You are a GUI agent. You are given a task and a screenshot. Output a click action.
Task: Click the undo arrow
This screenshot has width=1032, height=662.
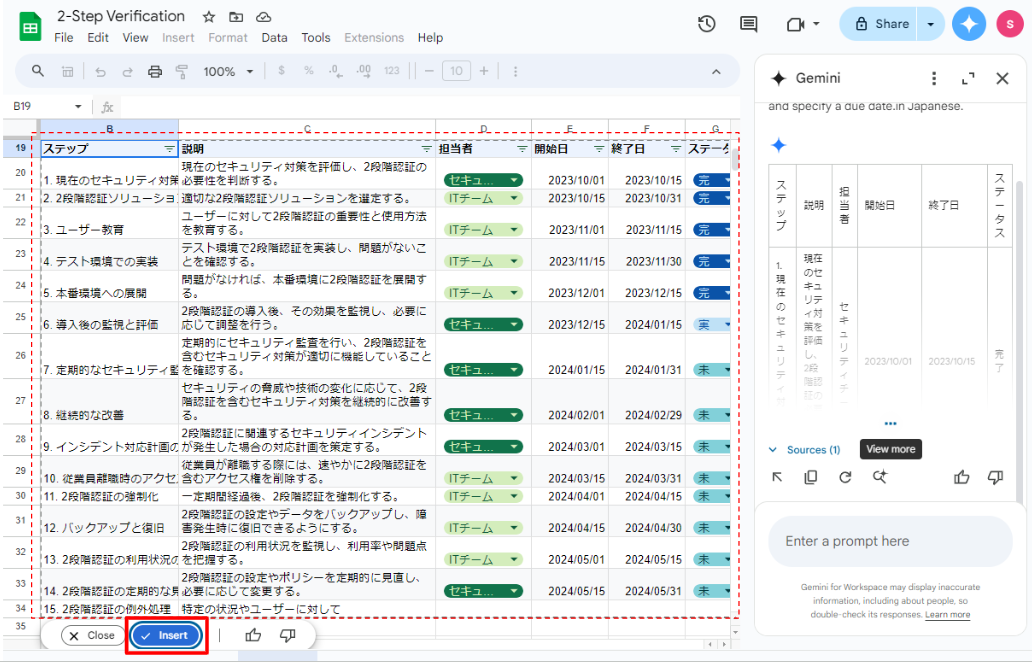click(x=100, y=72)
